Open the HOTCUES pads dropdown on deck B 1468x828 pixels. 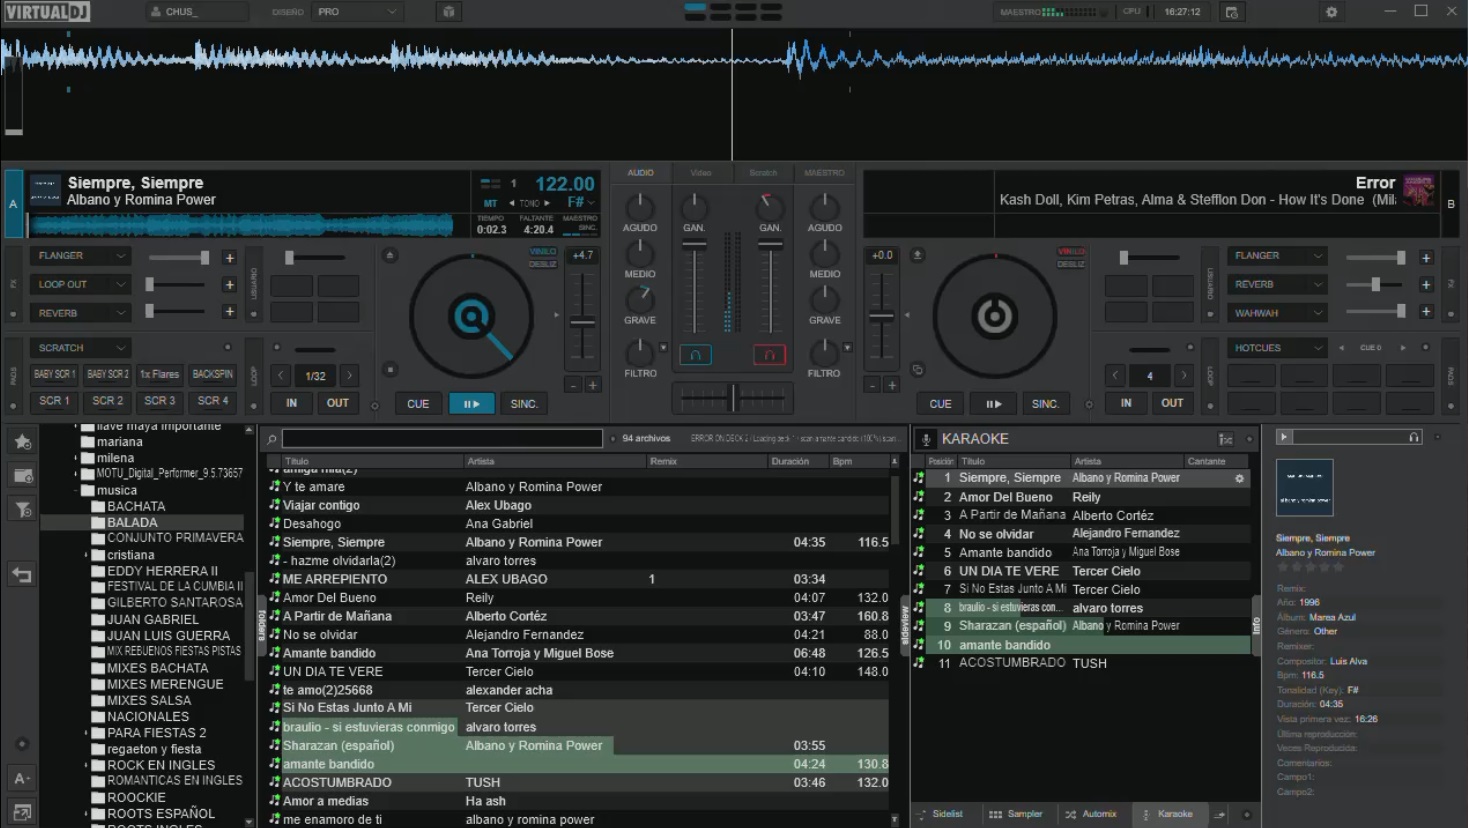[x=1277, y=348]
